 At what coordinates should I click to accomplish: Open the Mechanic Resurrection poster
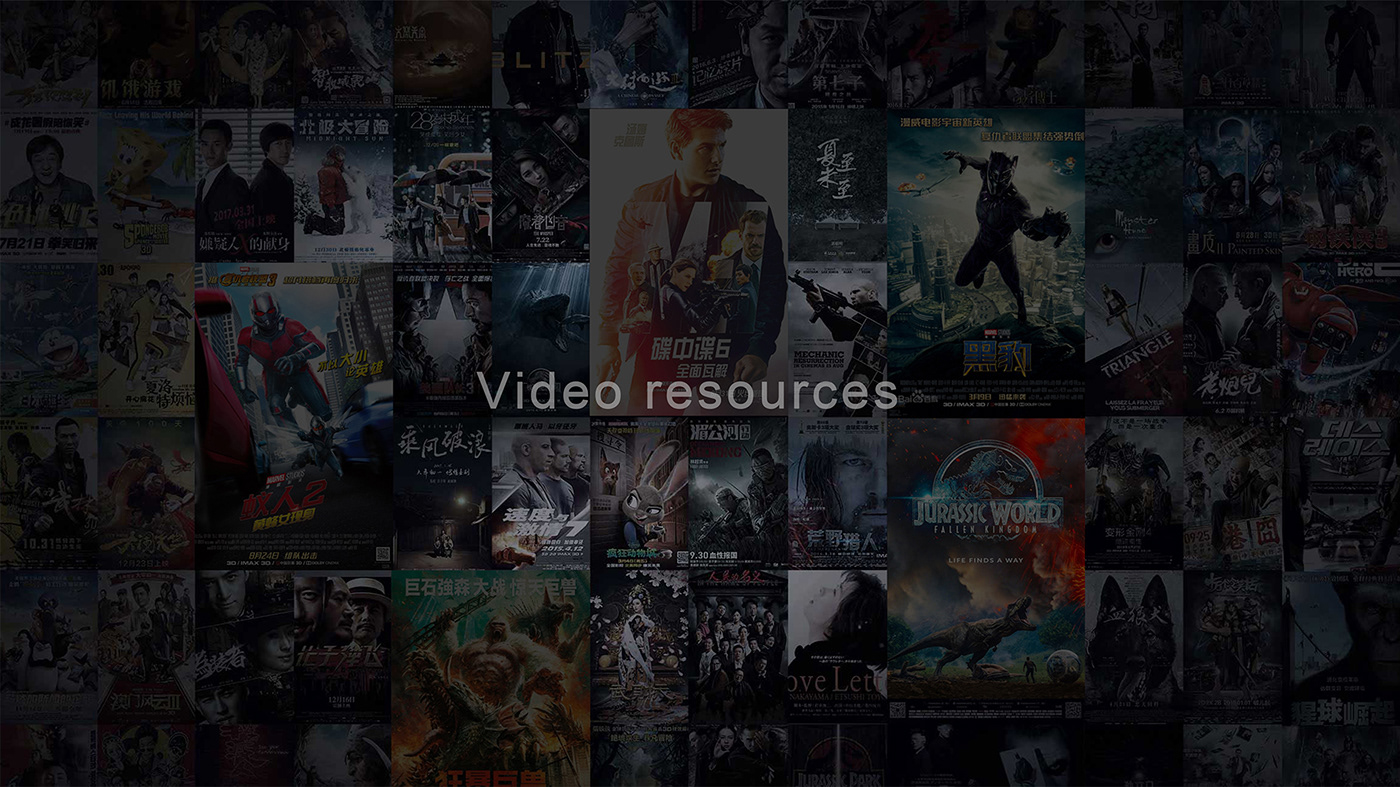[836, 339]
